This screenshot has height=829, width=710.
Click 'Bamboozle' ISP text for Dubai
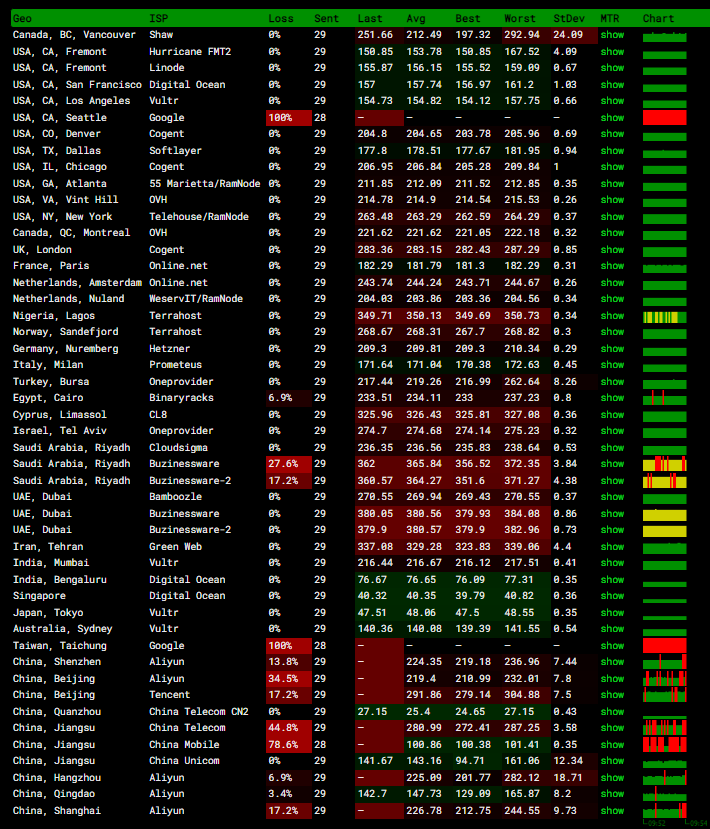tap(175, 496)
